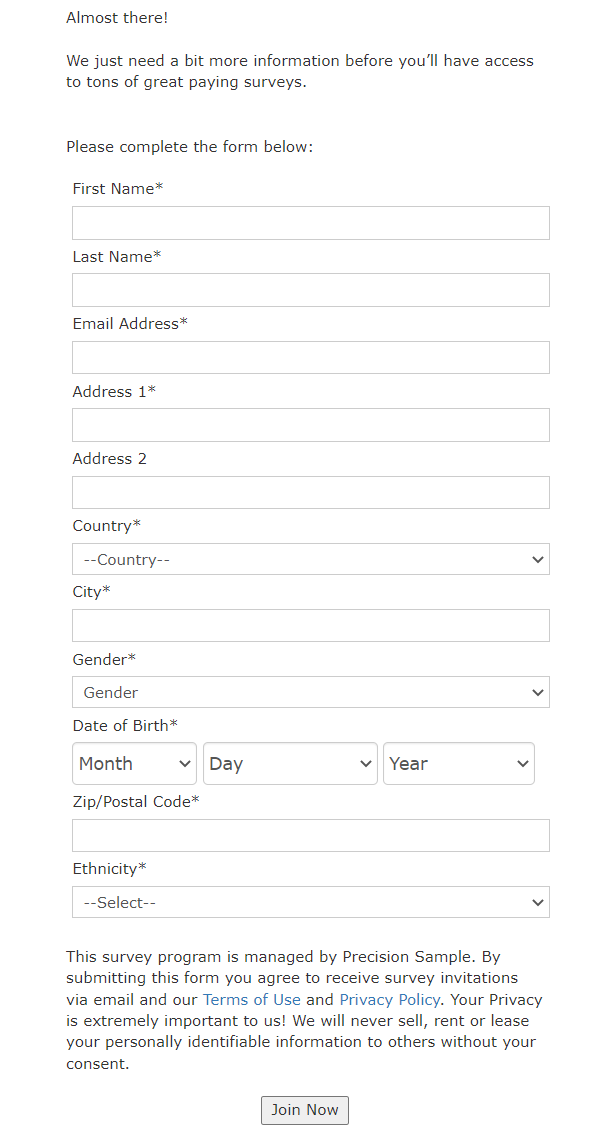Open the birth Year dropdown

(x=458, y=764)
